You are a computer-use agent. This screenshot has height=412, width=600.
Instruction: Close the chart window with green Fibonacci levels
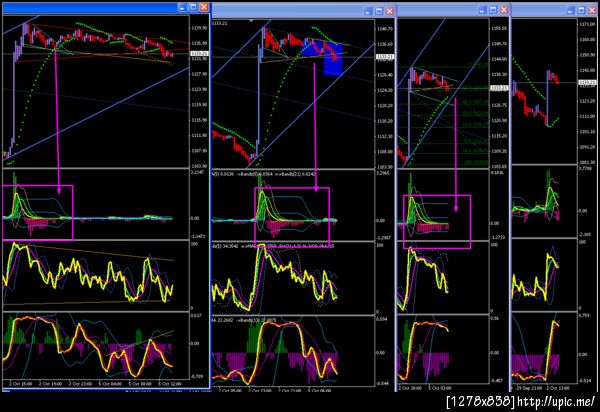[x=504, y=10]
